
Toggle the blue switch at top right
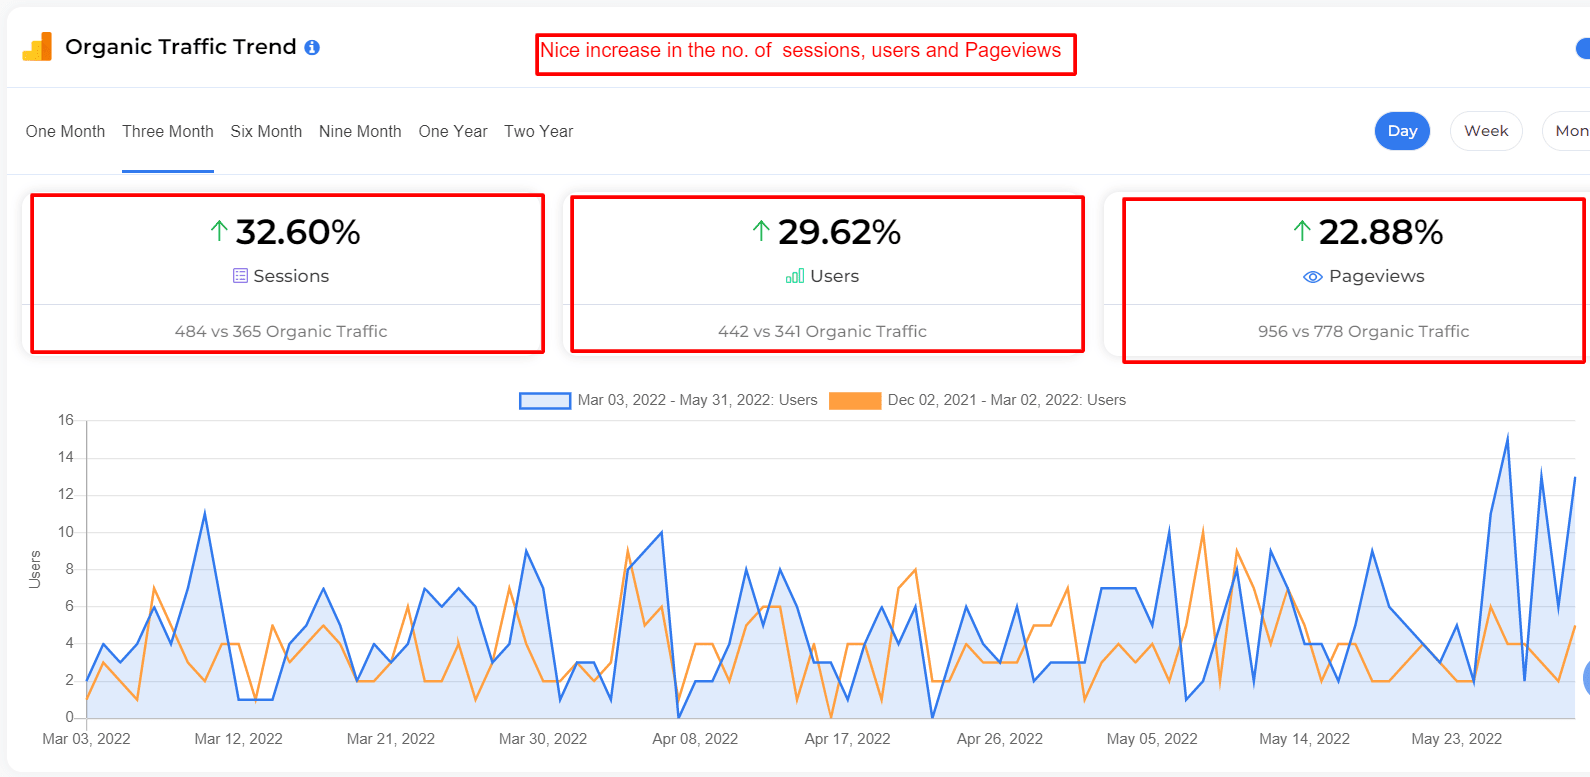[x=1582, y=48]
